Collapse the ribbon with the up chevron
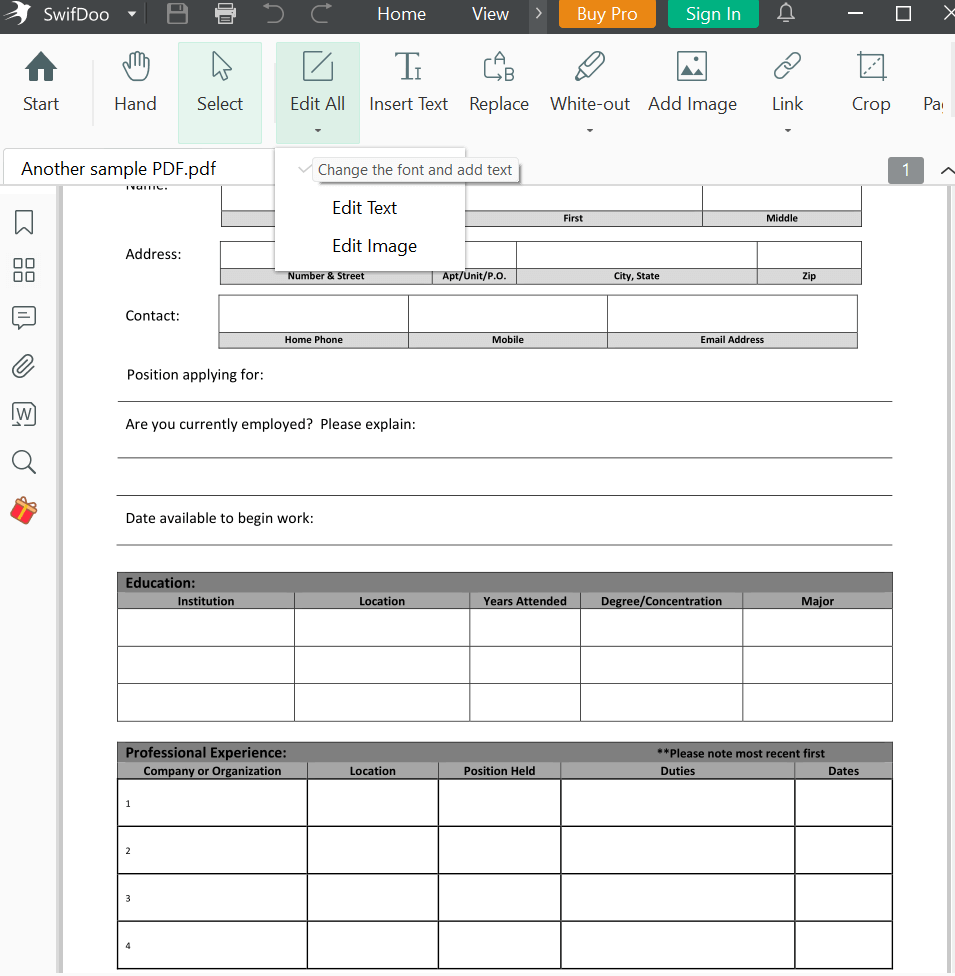Image resolution: width=955 pixels, height=976 pixels. [947, 171]
